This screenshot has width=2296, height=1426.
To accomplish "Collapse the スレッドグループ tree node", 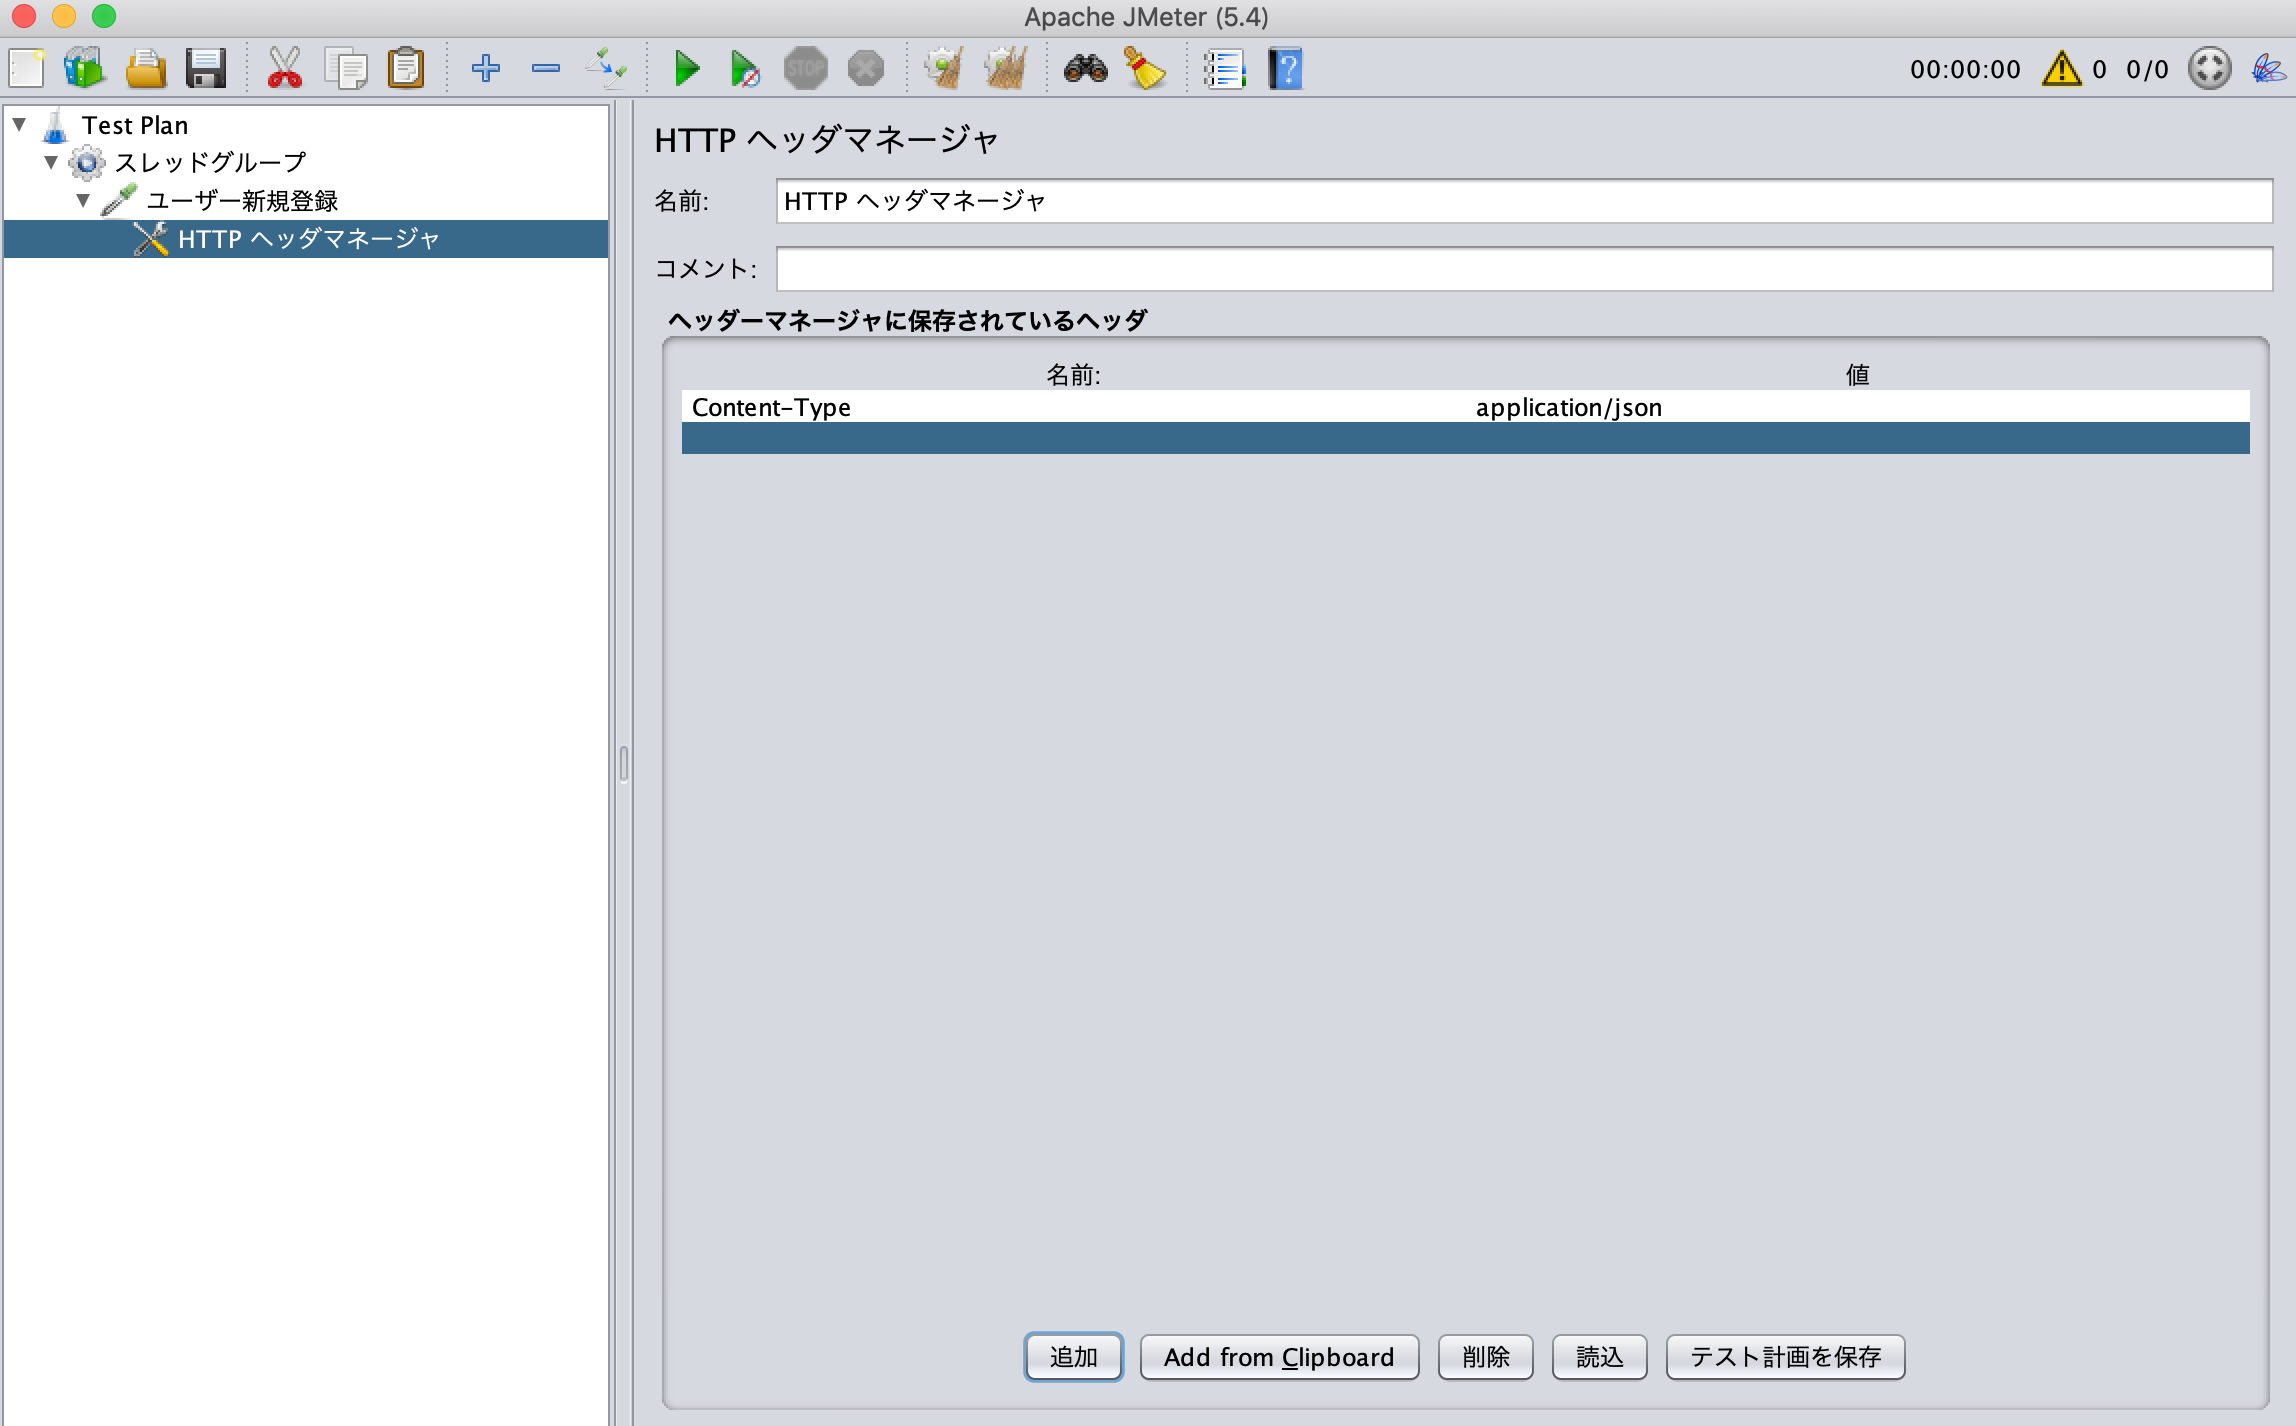I will coord(51,162).
